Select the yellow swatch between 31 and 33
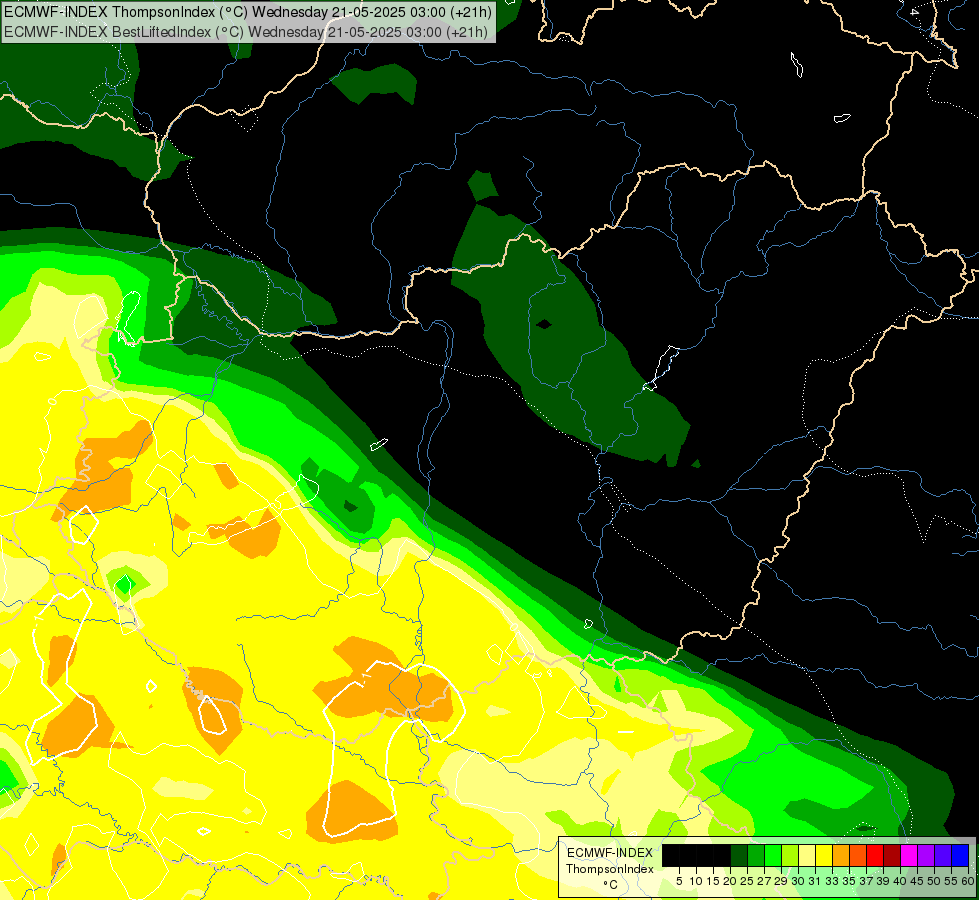 point(824,856)
